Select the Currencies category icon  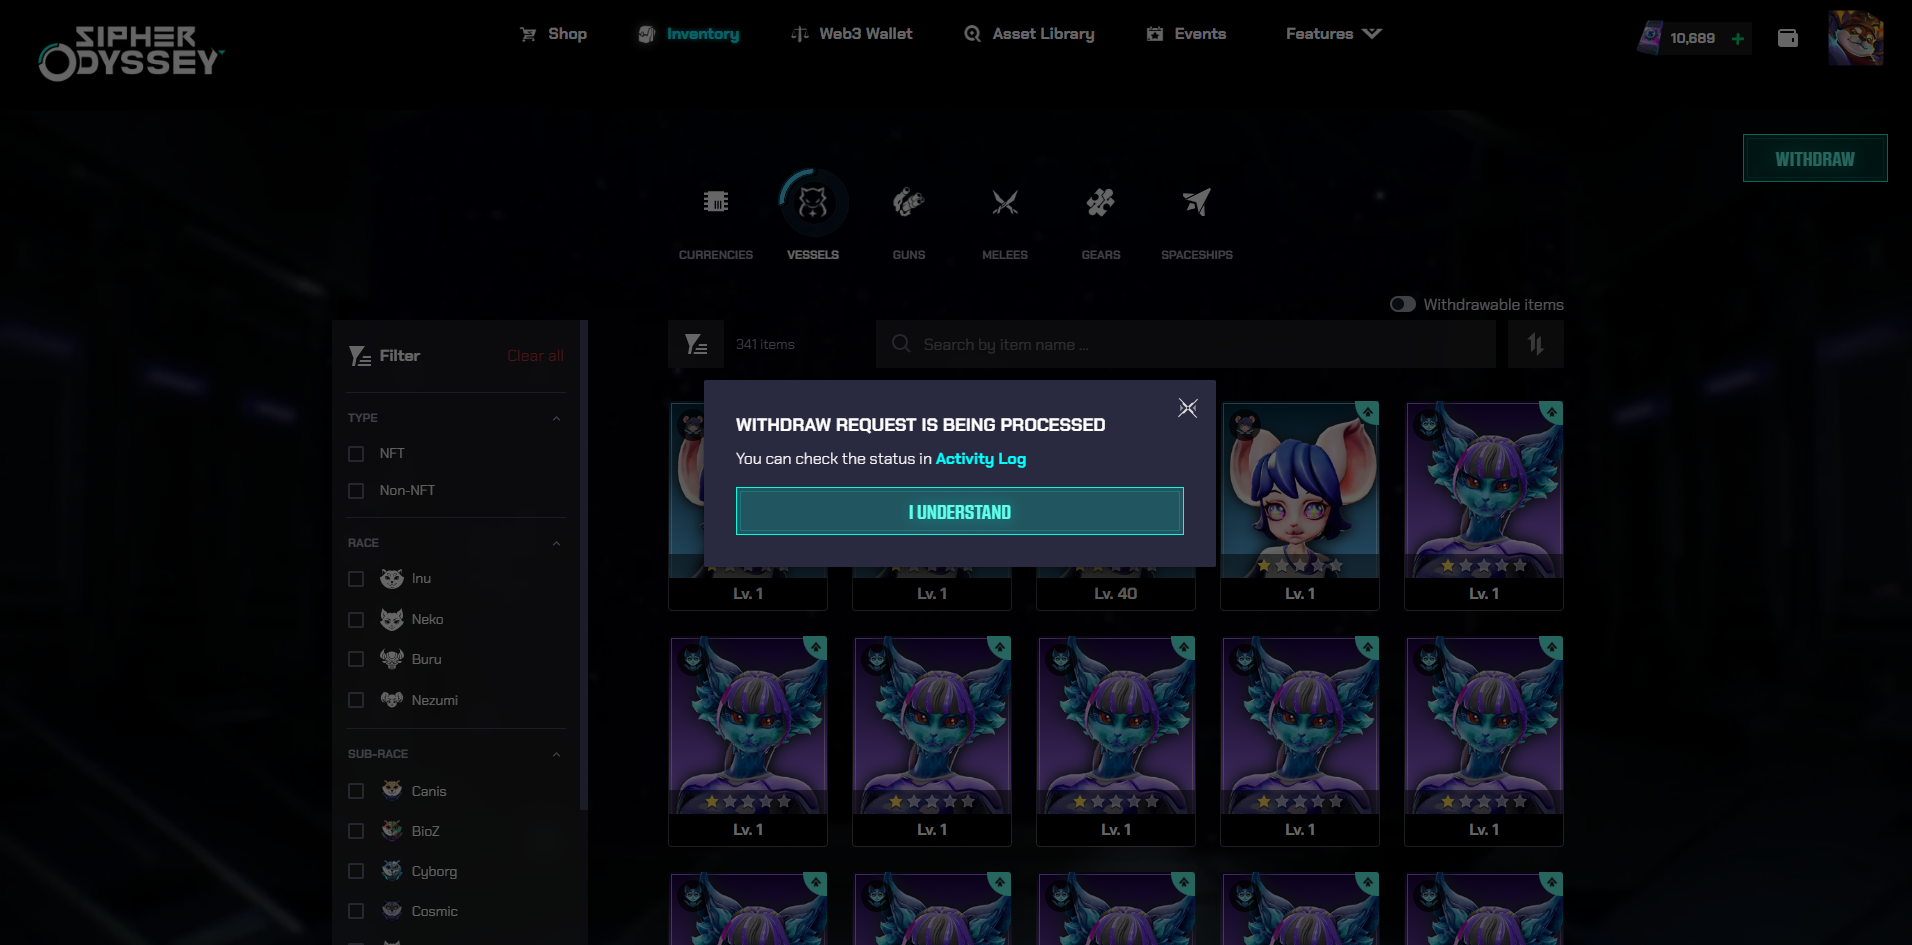[716, 202]
